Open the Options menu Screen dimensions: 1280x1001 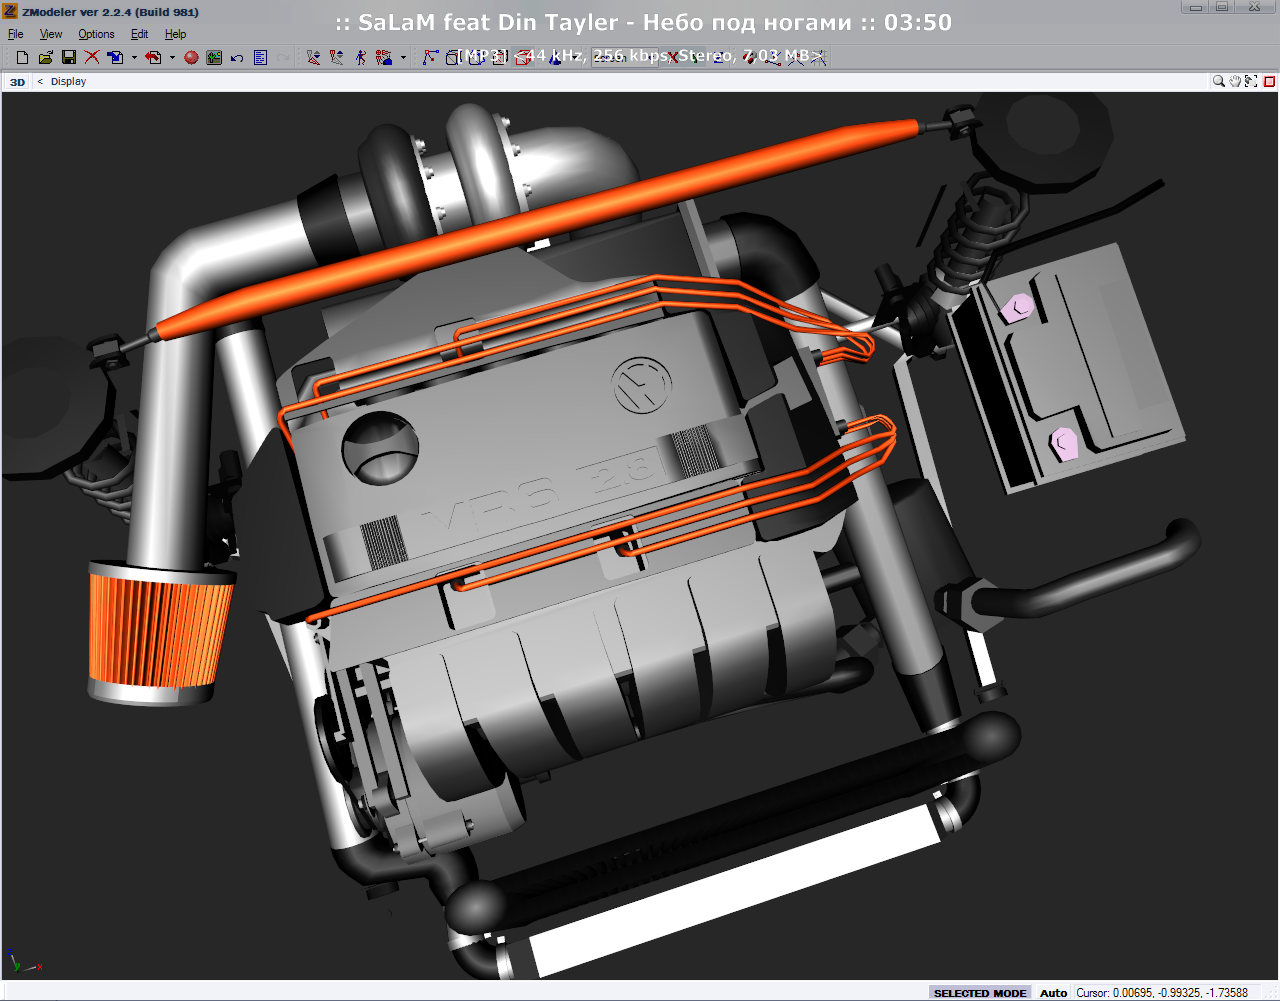tap(96, 33)
